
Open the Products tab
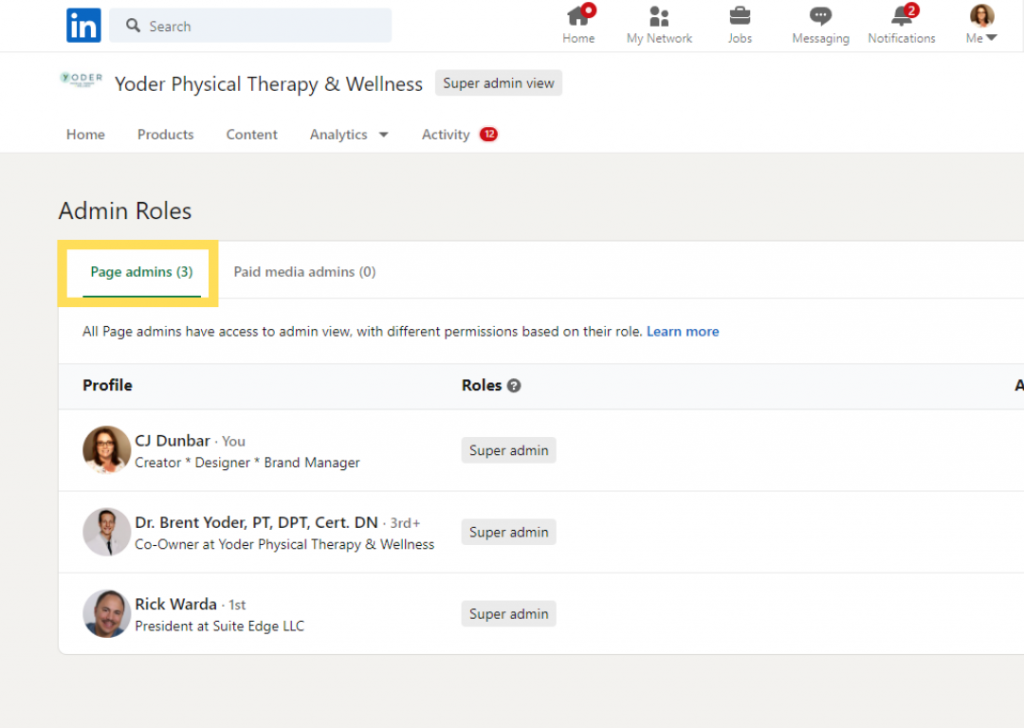tap(165, 135)
